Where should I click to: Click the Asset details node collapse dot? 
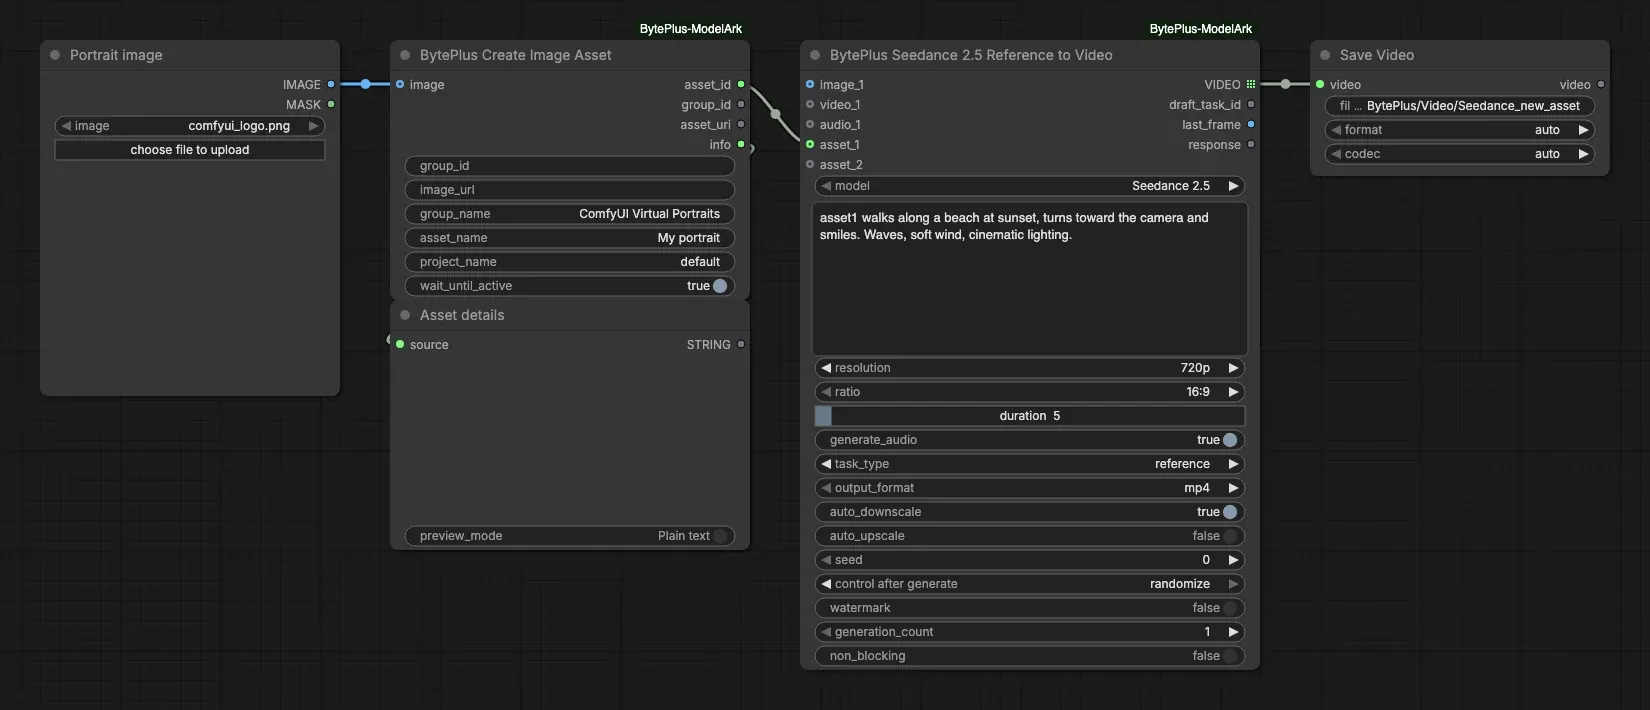(x=405, y=315)
